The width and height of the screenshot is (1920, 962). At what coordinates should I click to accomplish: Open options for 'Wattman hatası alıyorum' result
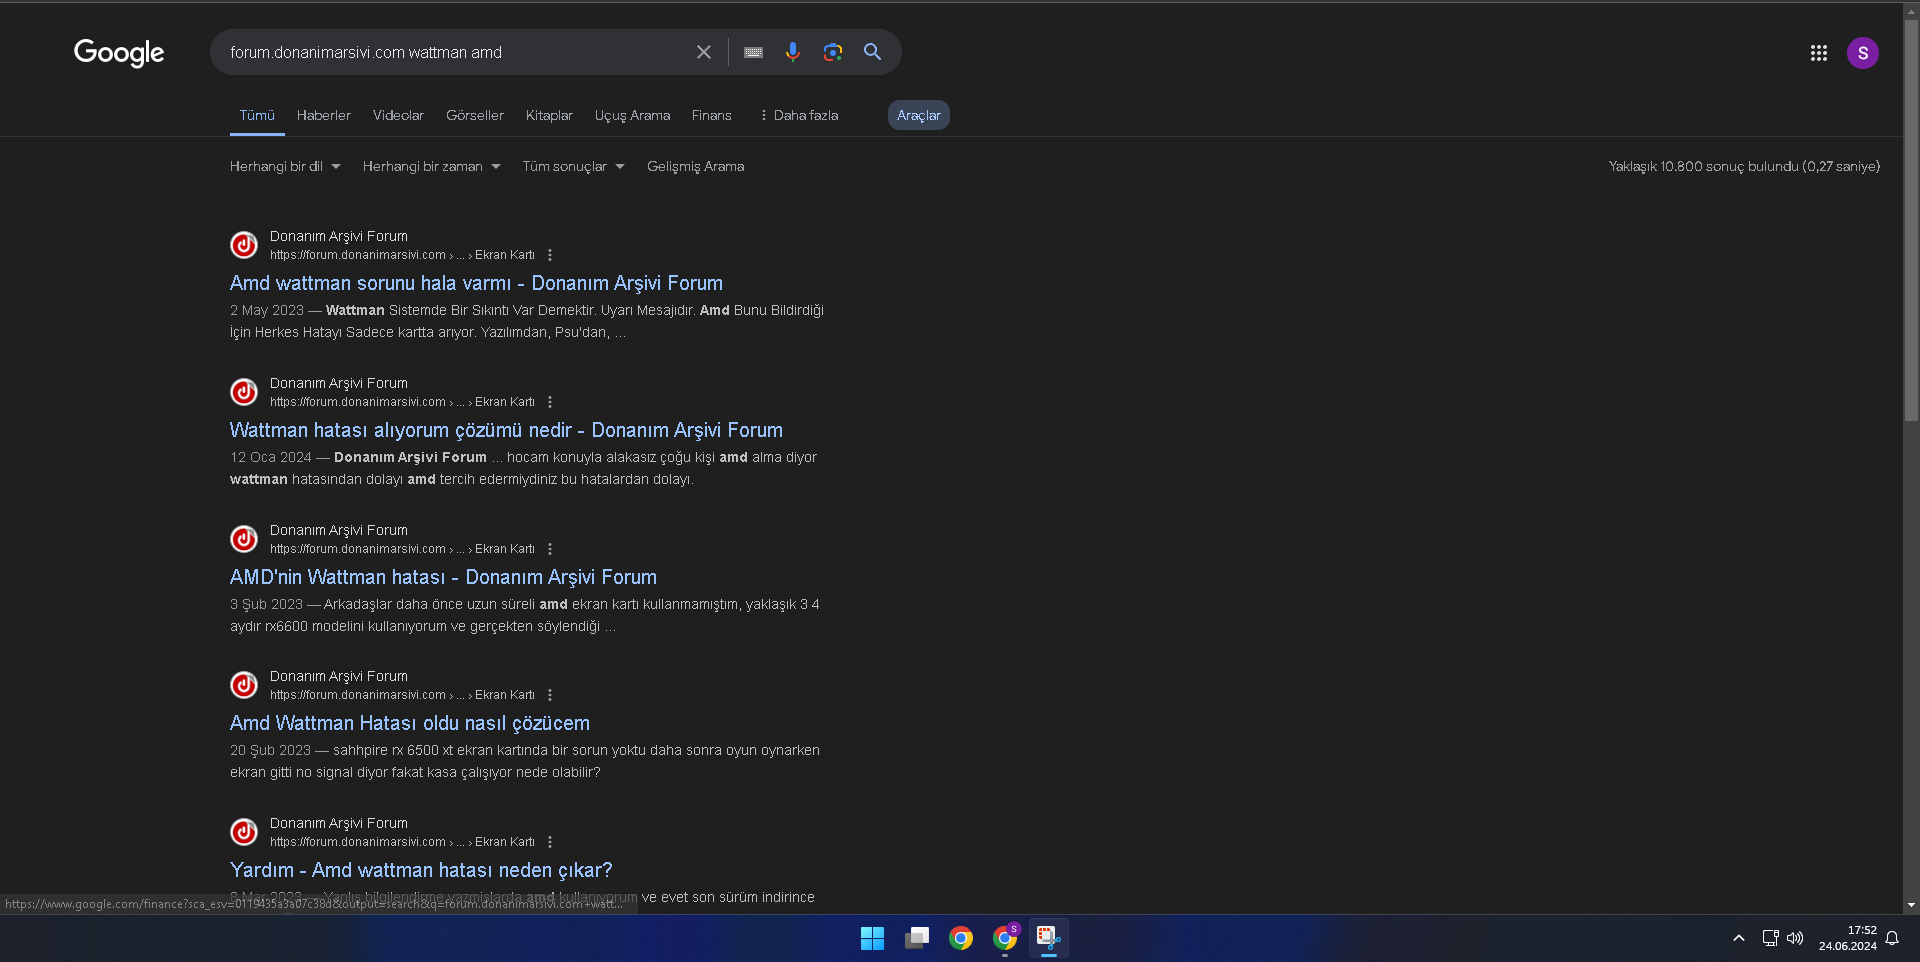pyautogui.click(x=550, y=402)
